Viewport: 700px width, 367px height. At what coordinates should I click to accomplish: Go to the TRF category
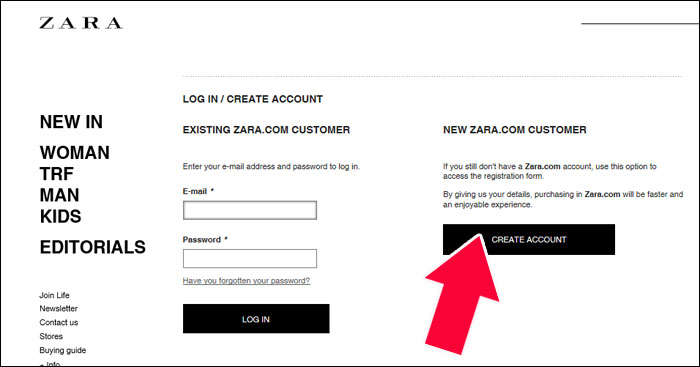tap(57, 174)
